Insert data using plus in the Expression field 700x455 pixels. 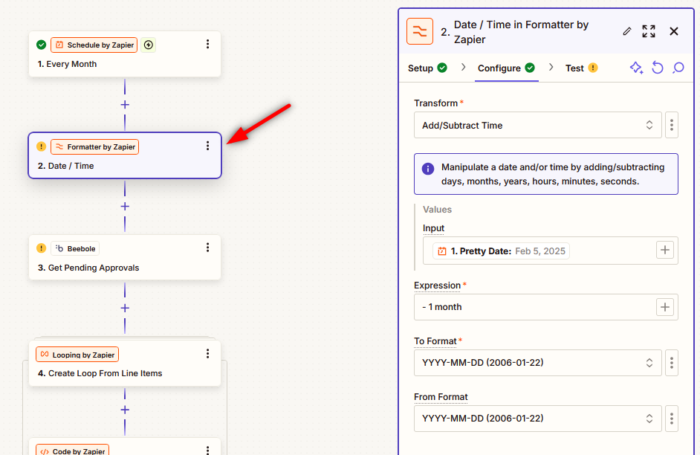click(665, 307)
